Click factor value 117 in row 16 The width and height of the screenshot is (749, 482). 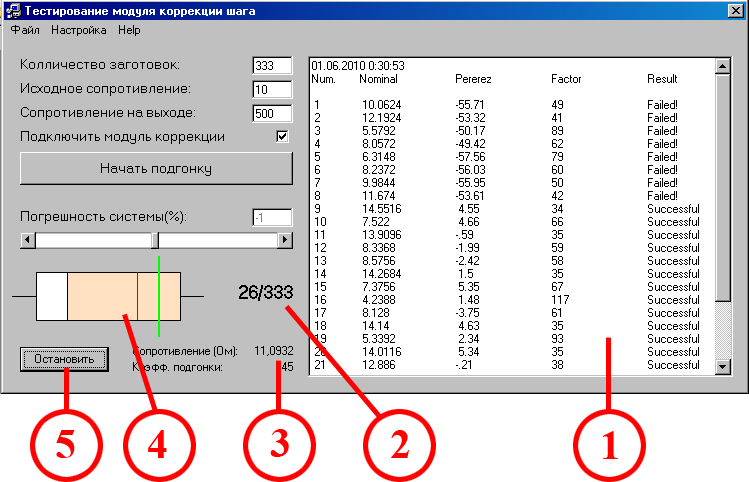(x=560, y=300)
